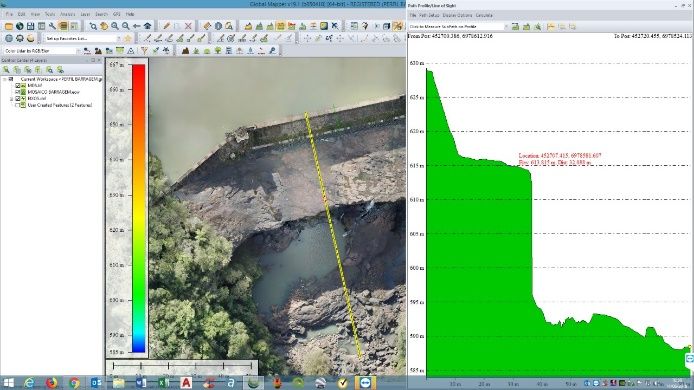
Task: Collapse the Current Workspace tree node
Action: point(5,79)
